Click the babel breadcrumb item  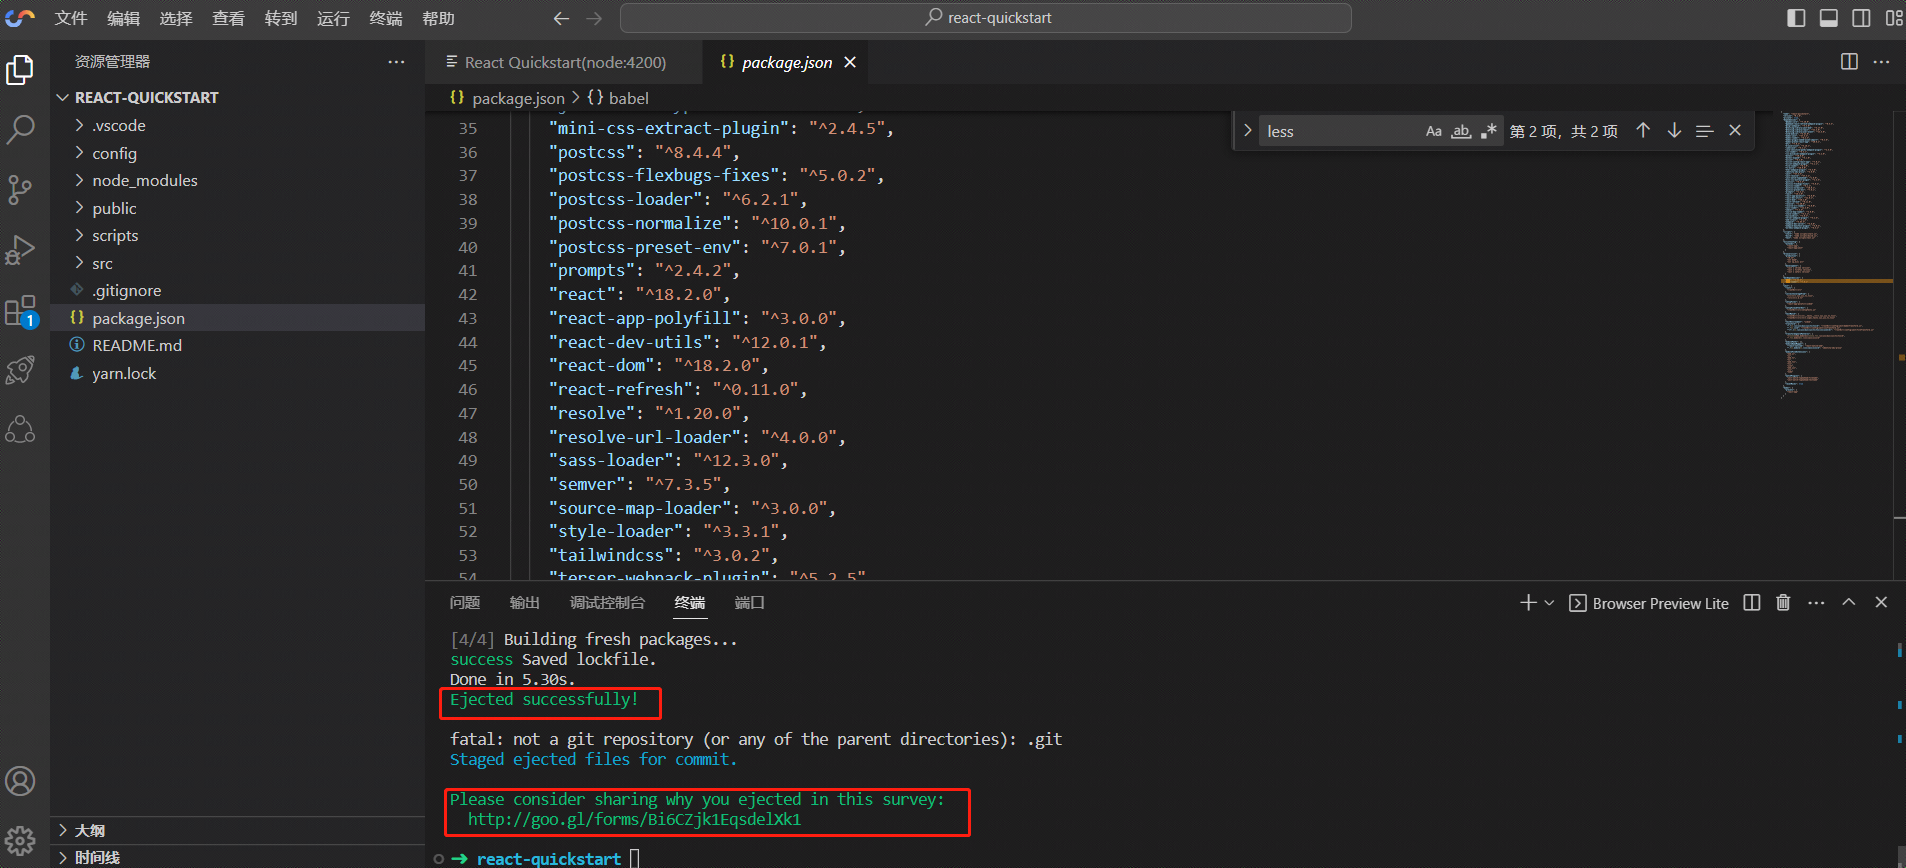point(618,98)
